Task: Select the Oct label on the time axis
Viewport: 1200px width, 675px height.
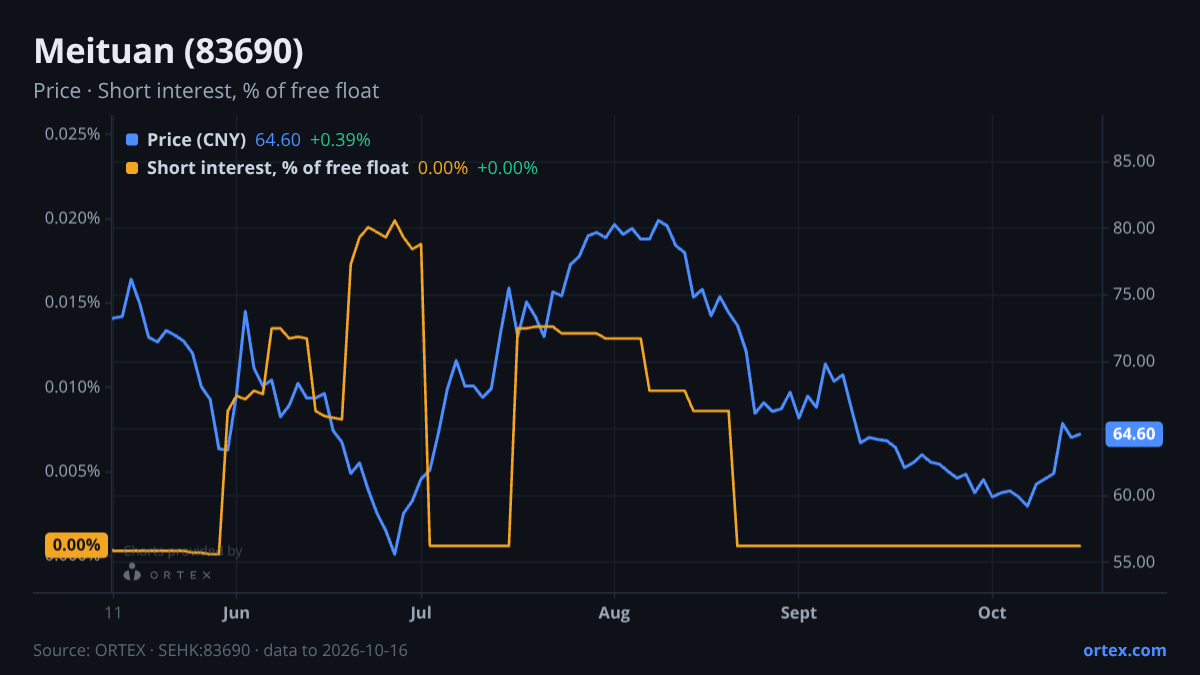Action: (x=992, y=613)
